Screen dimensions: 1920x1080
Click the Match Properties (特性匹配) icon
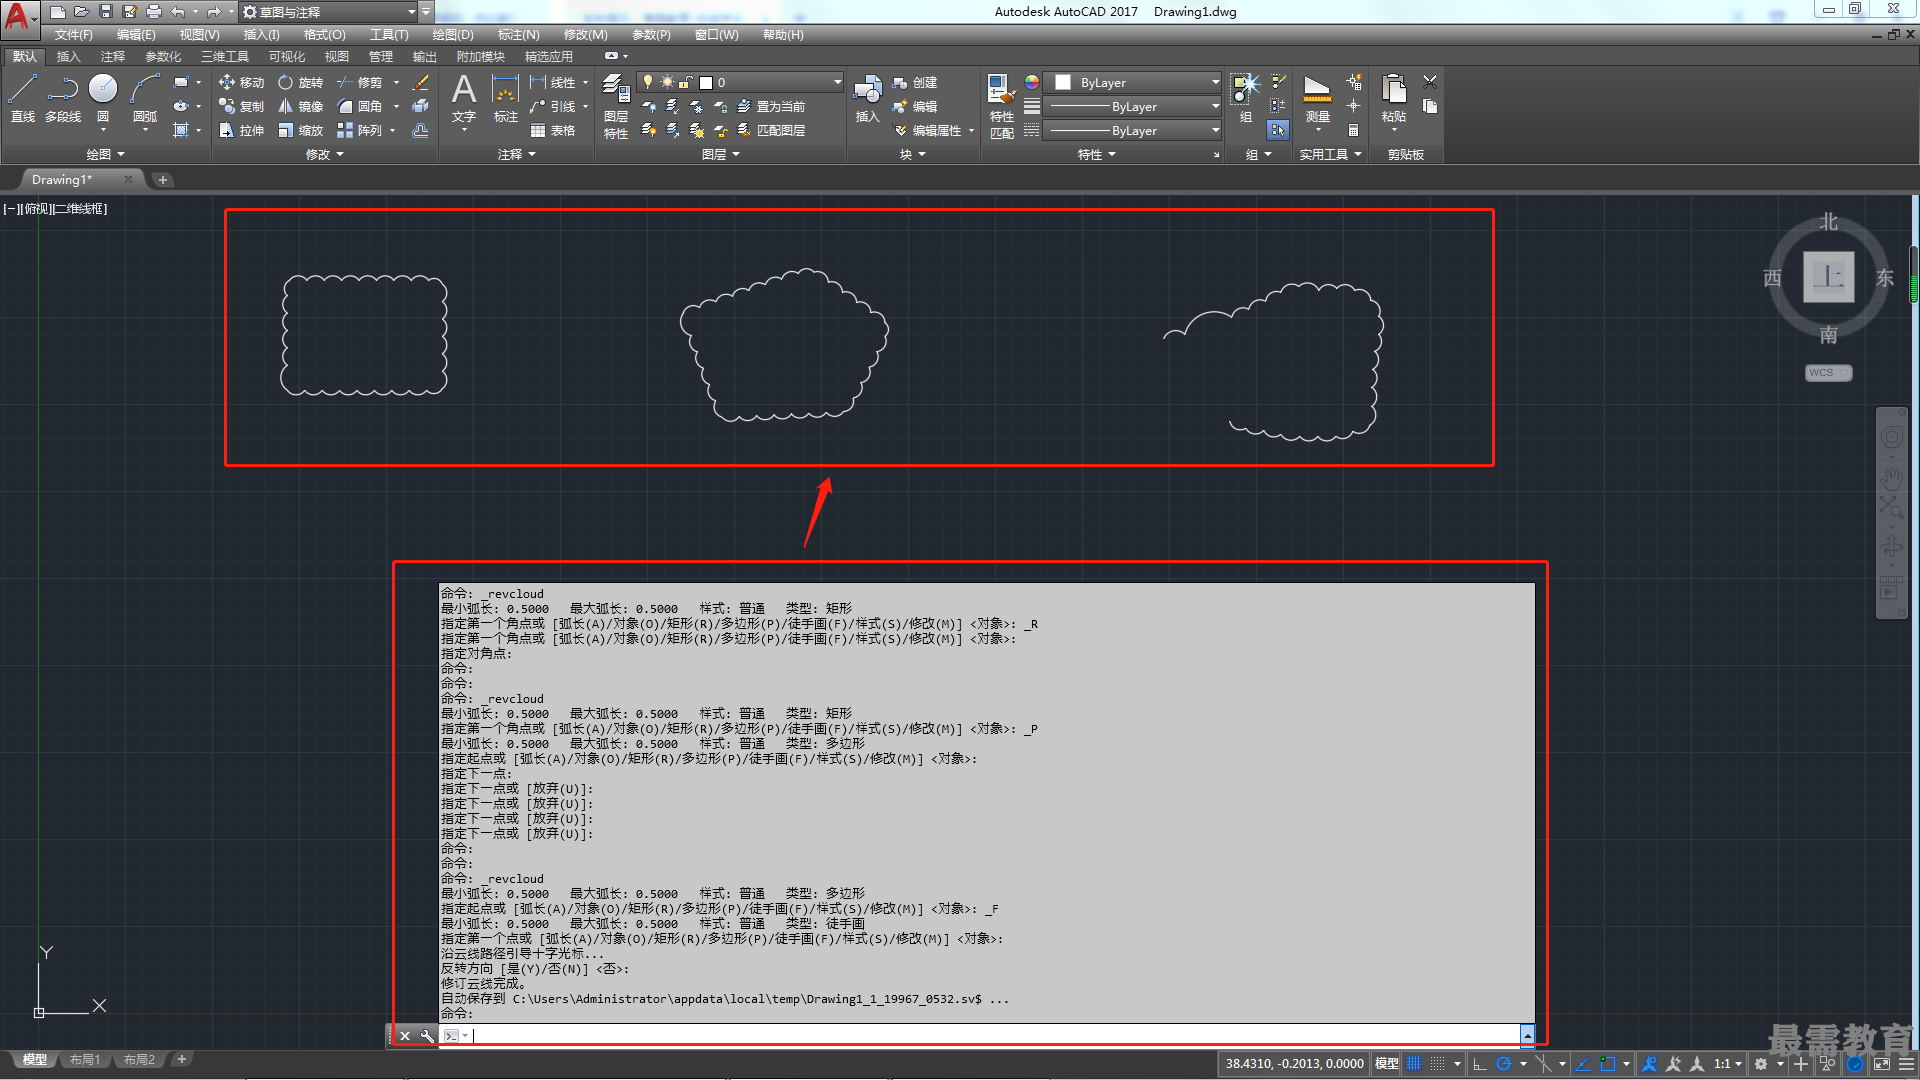pos(1001,106)
